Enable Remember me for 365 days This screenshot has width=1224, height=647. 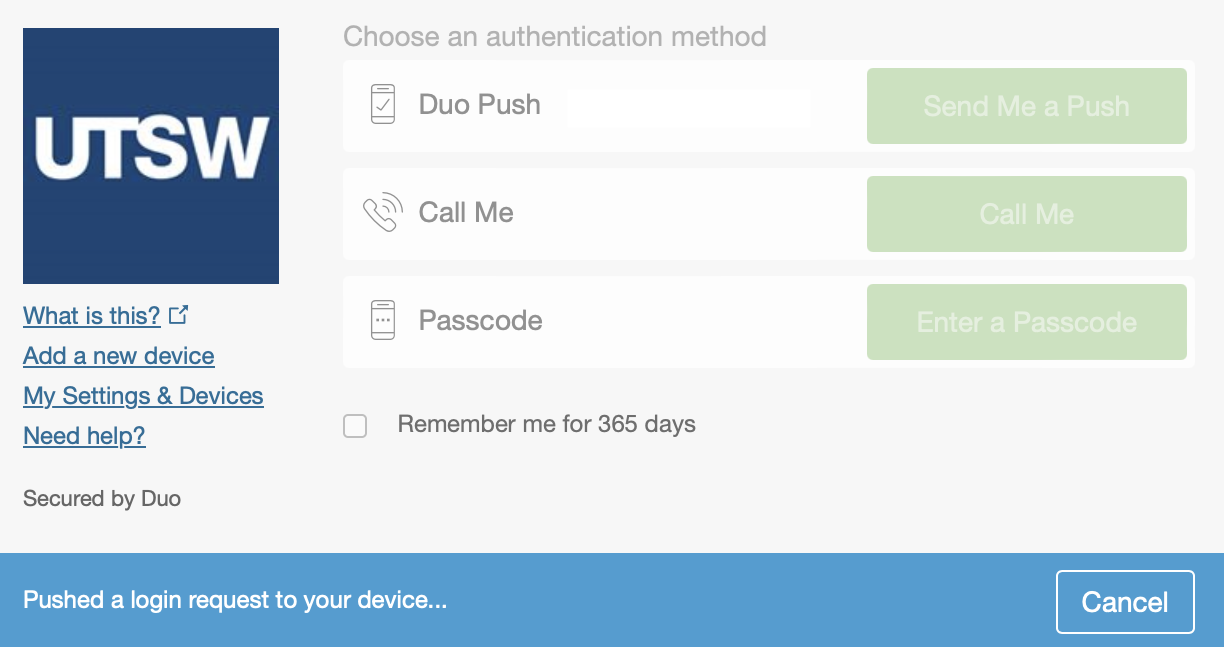pos(355,426)
